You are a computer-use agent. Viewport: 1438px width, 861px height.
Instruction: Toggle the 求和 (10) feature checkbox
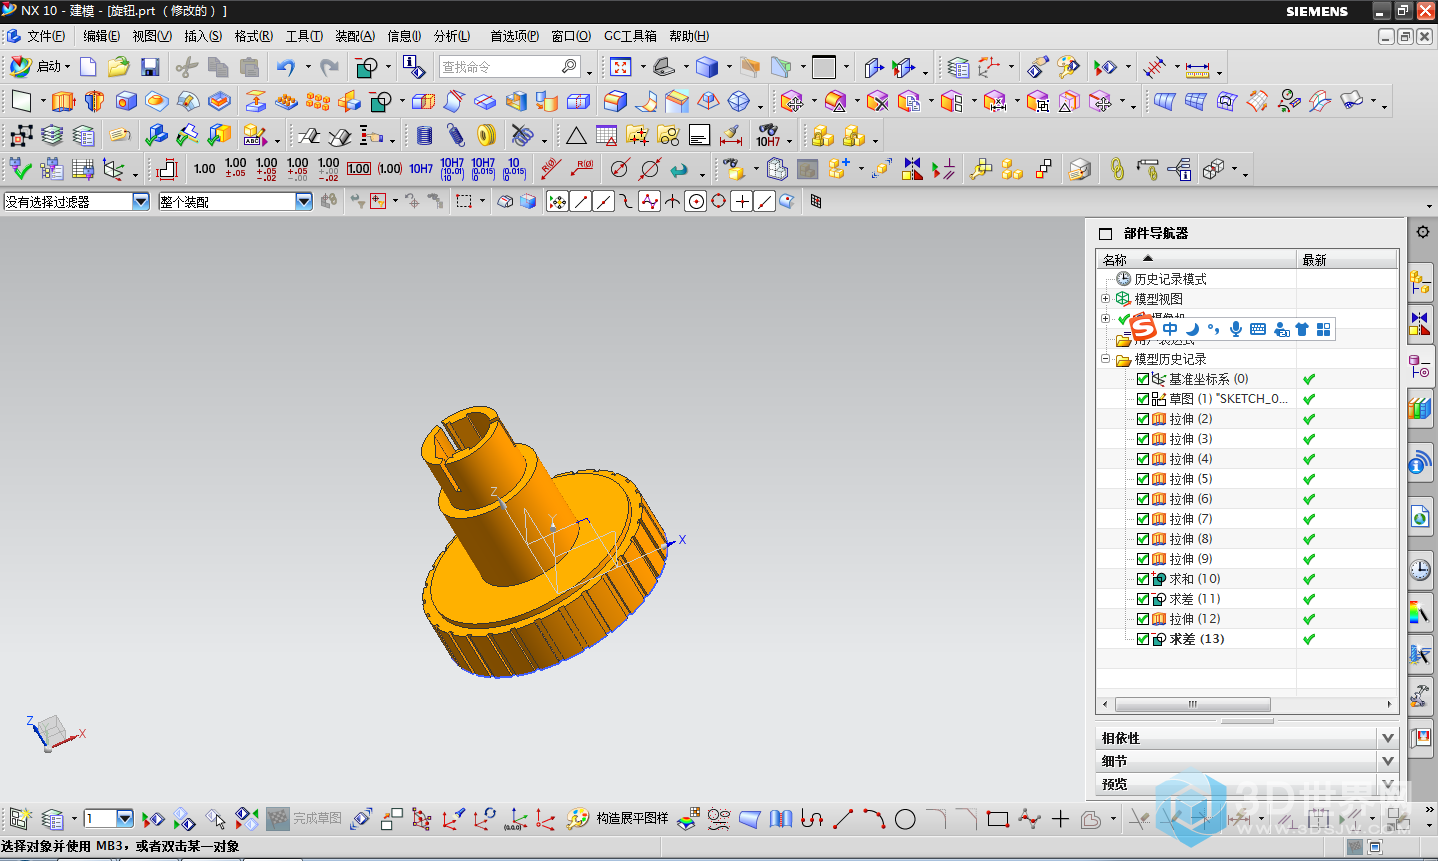(x=1143, y=579)
